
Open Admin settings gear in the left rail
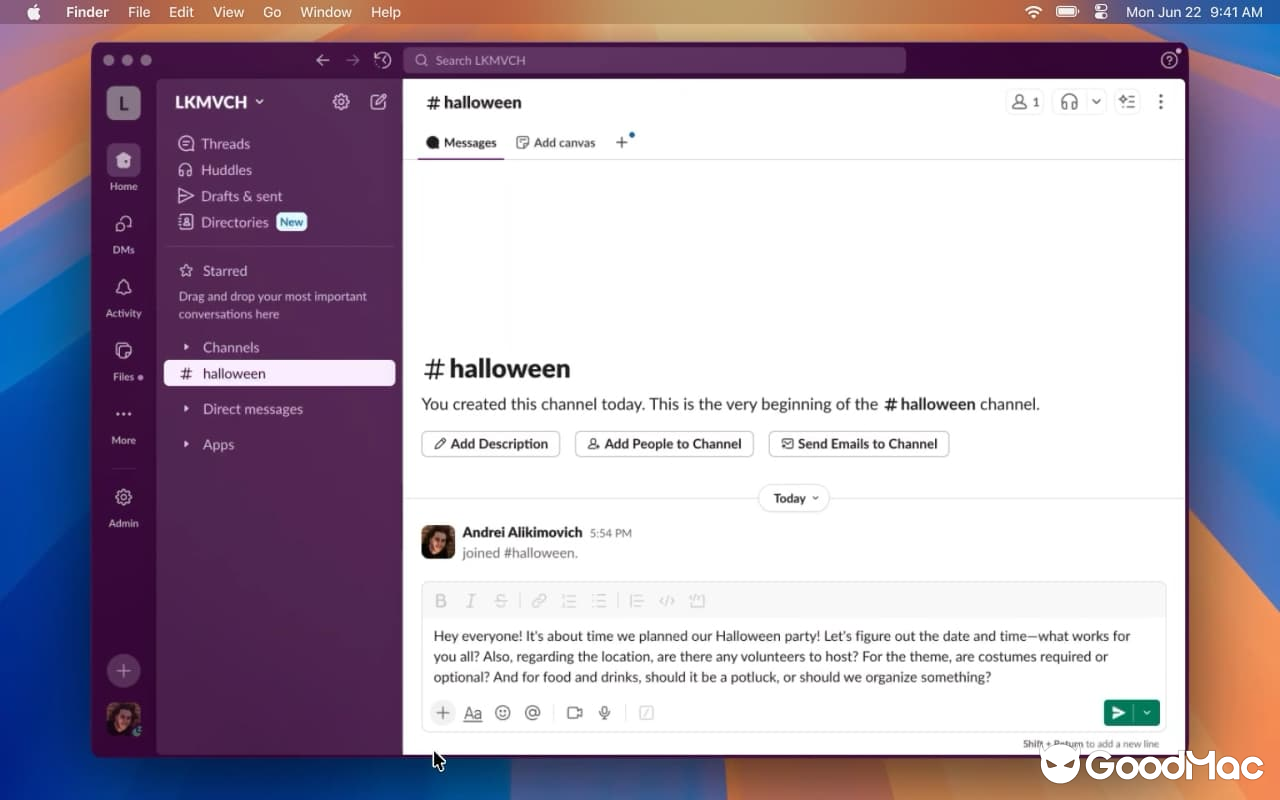(x=124, y=506)
